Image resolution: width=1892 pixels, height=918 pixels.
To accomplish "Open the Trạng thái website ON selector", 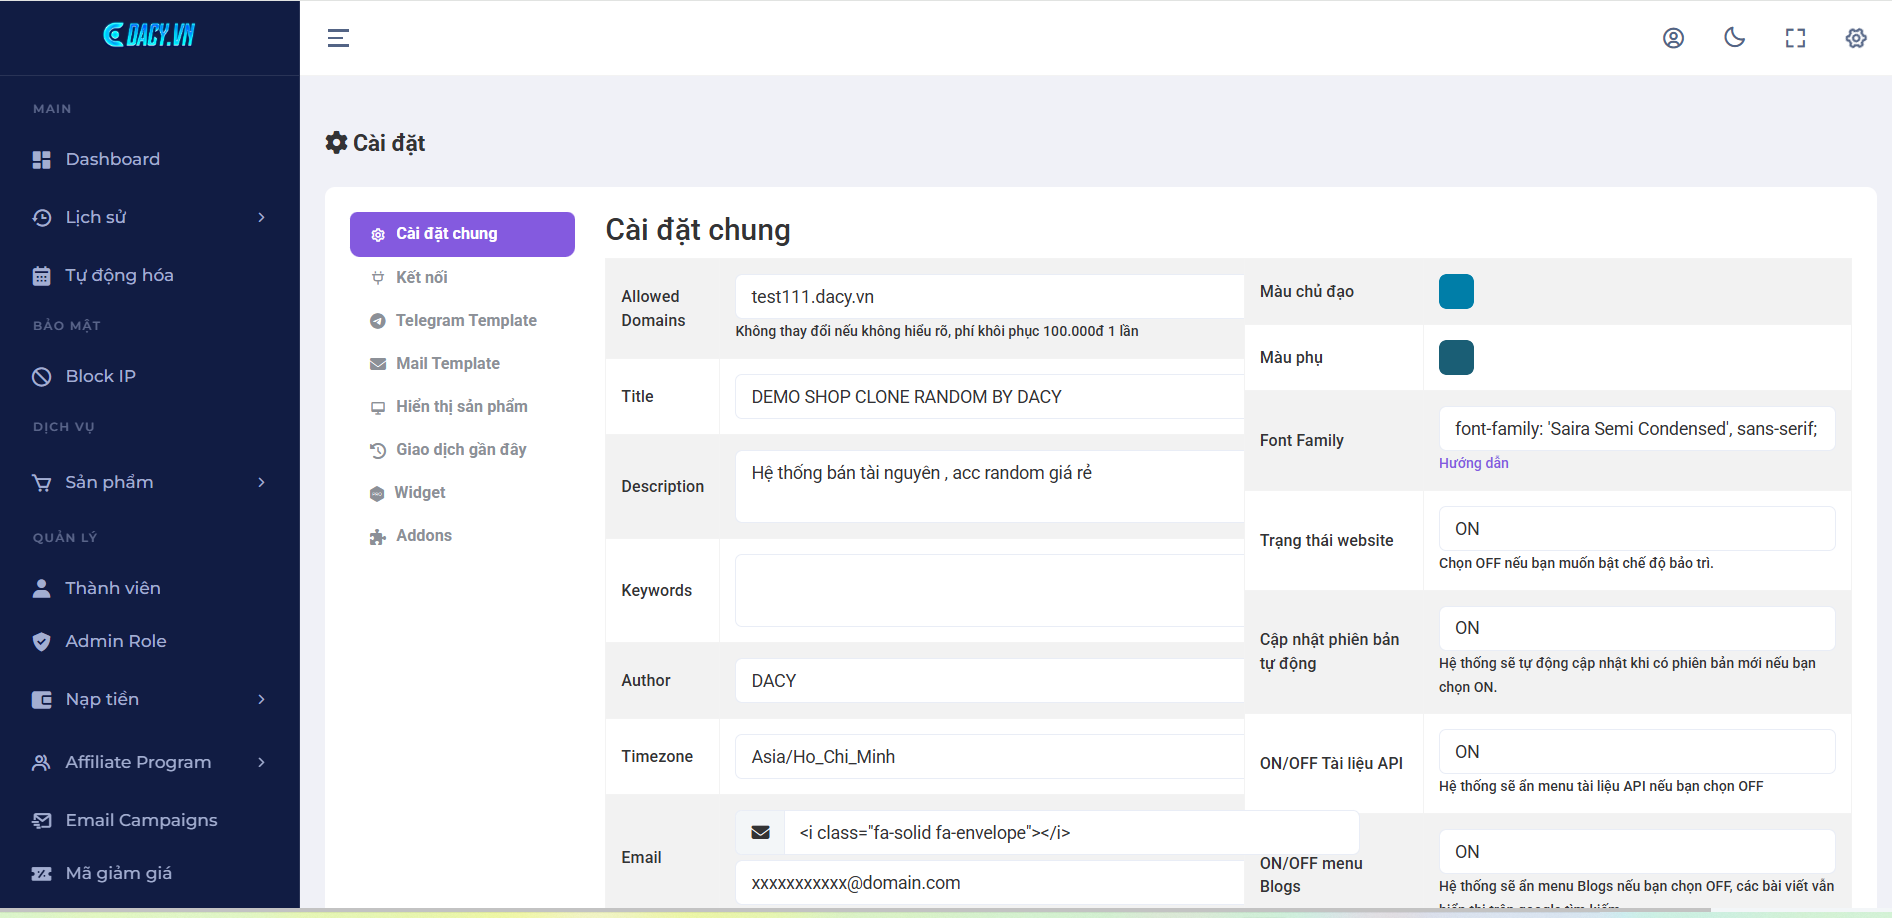I will coord(1636,528).
